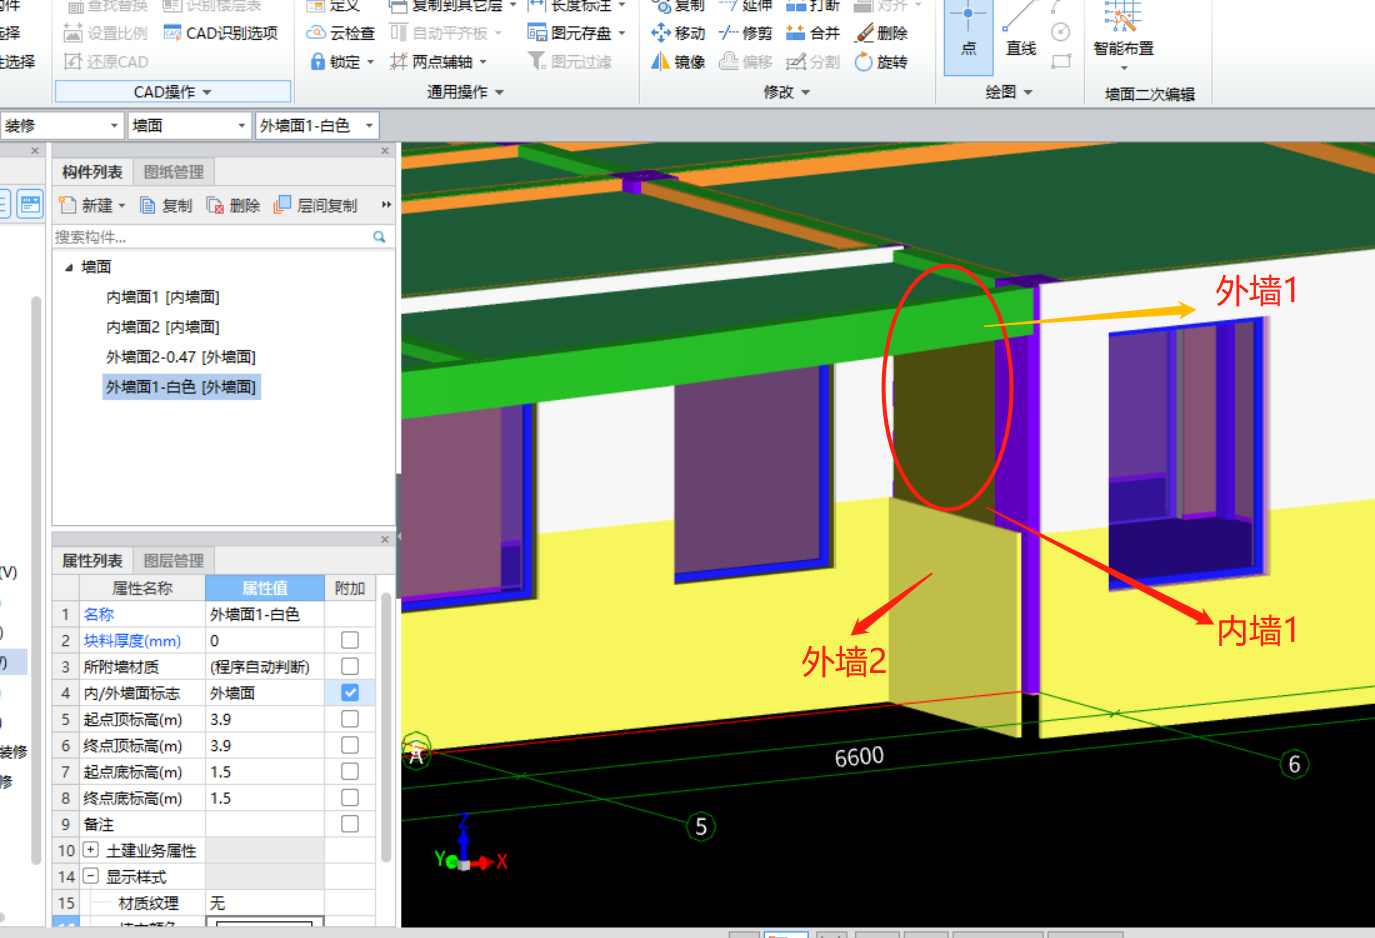Click the 自动平齐板 tool
Viewport: 1375px width, 938px height.
pos(444,33)
